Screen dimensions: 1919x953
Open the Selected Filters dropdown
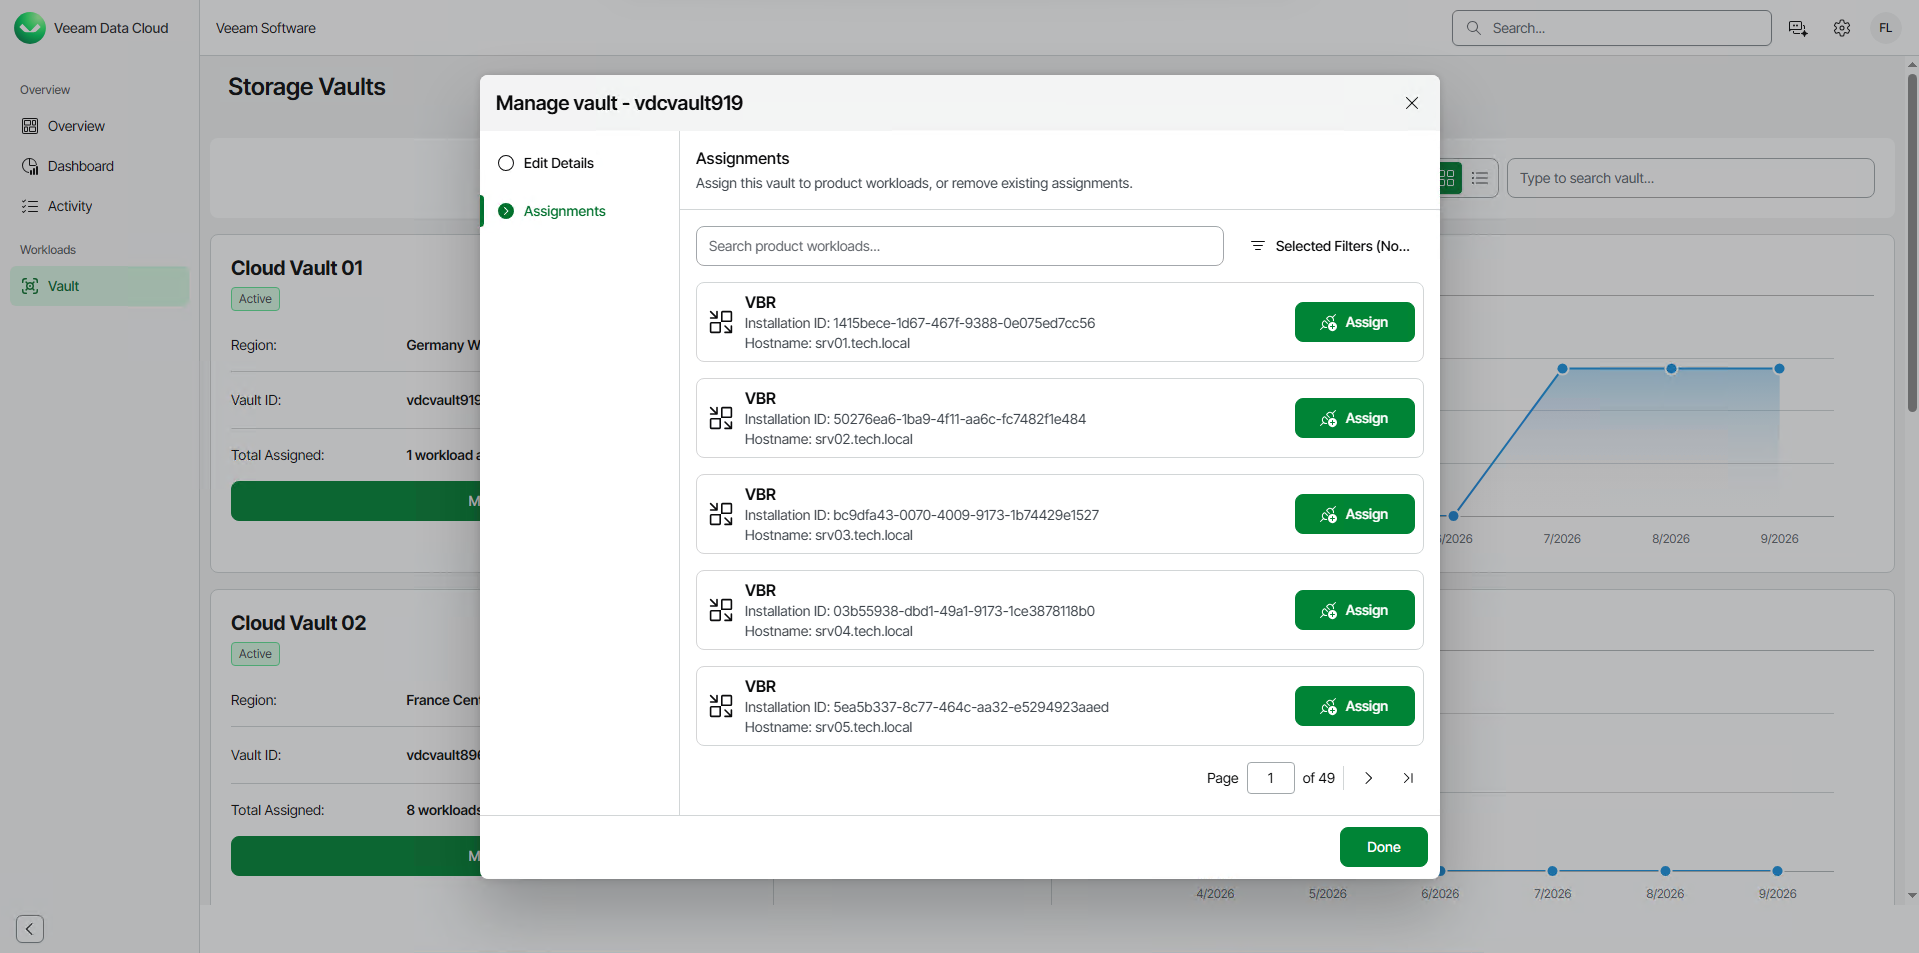point(1330,246)
